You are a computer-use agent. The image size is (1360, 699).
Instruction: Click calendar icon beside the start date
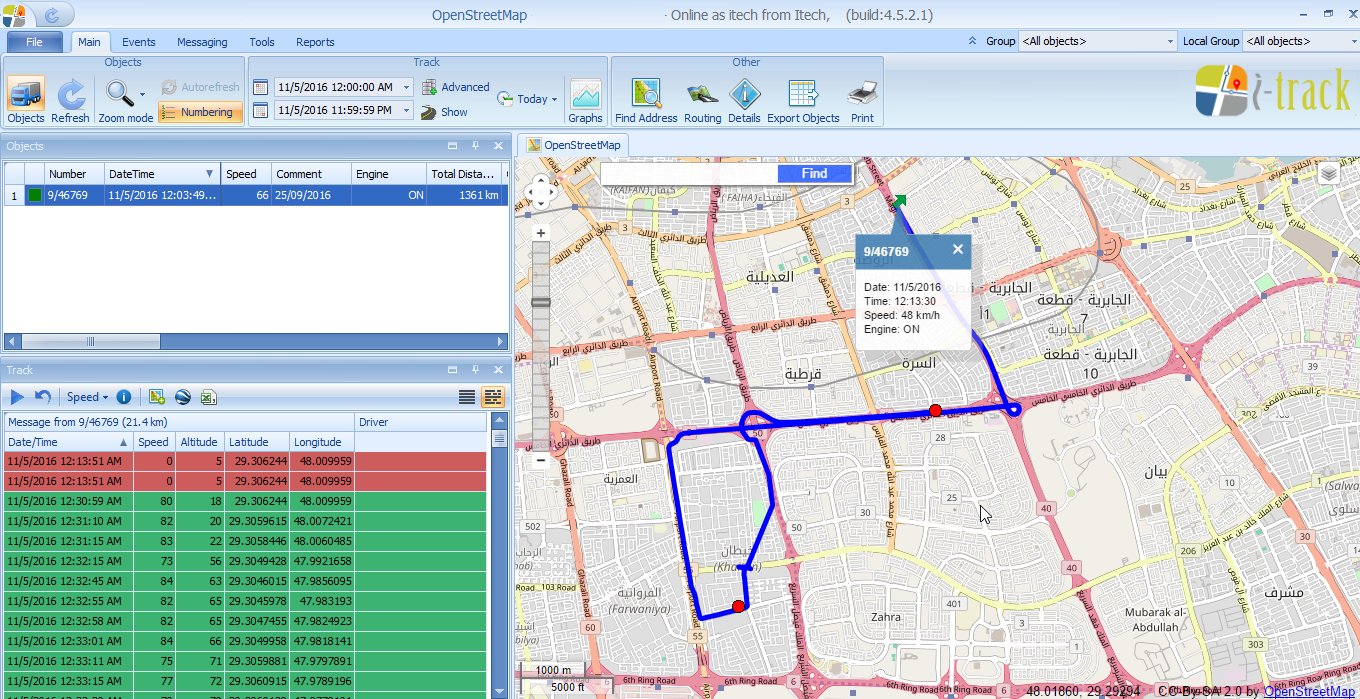click(x=260, y=87)
